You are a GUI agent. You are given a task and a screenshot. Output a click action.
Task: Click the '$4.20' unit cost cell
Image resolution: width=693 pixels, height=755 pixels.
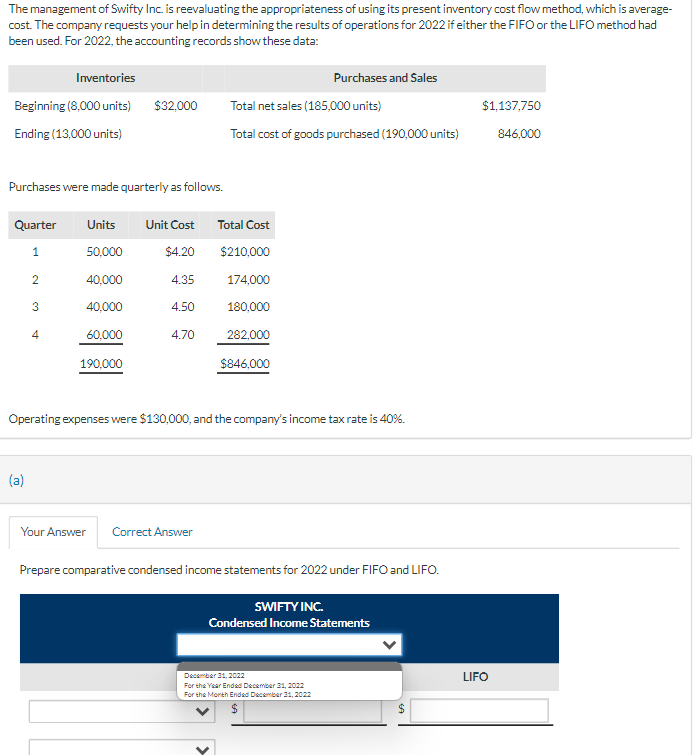[x=180, y=252]
